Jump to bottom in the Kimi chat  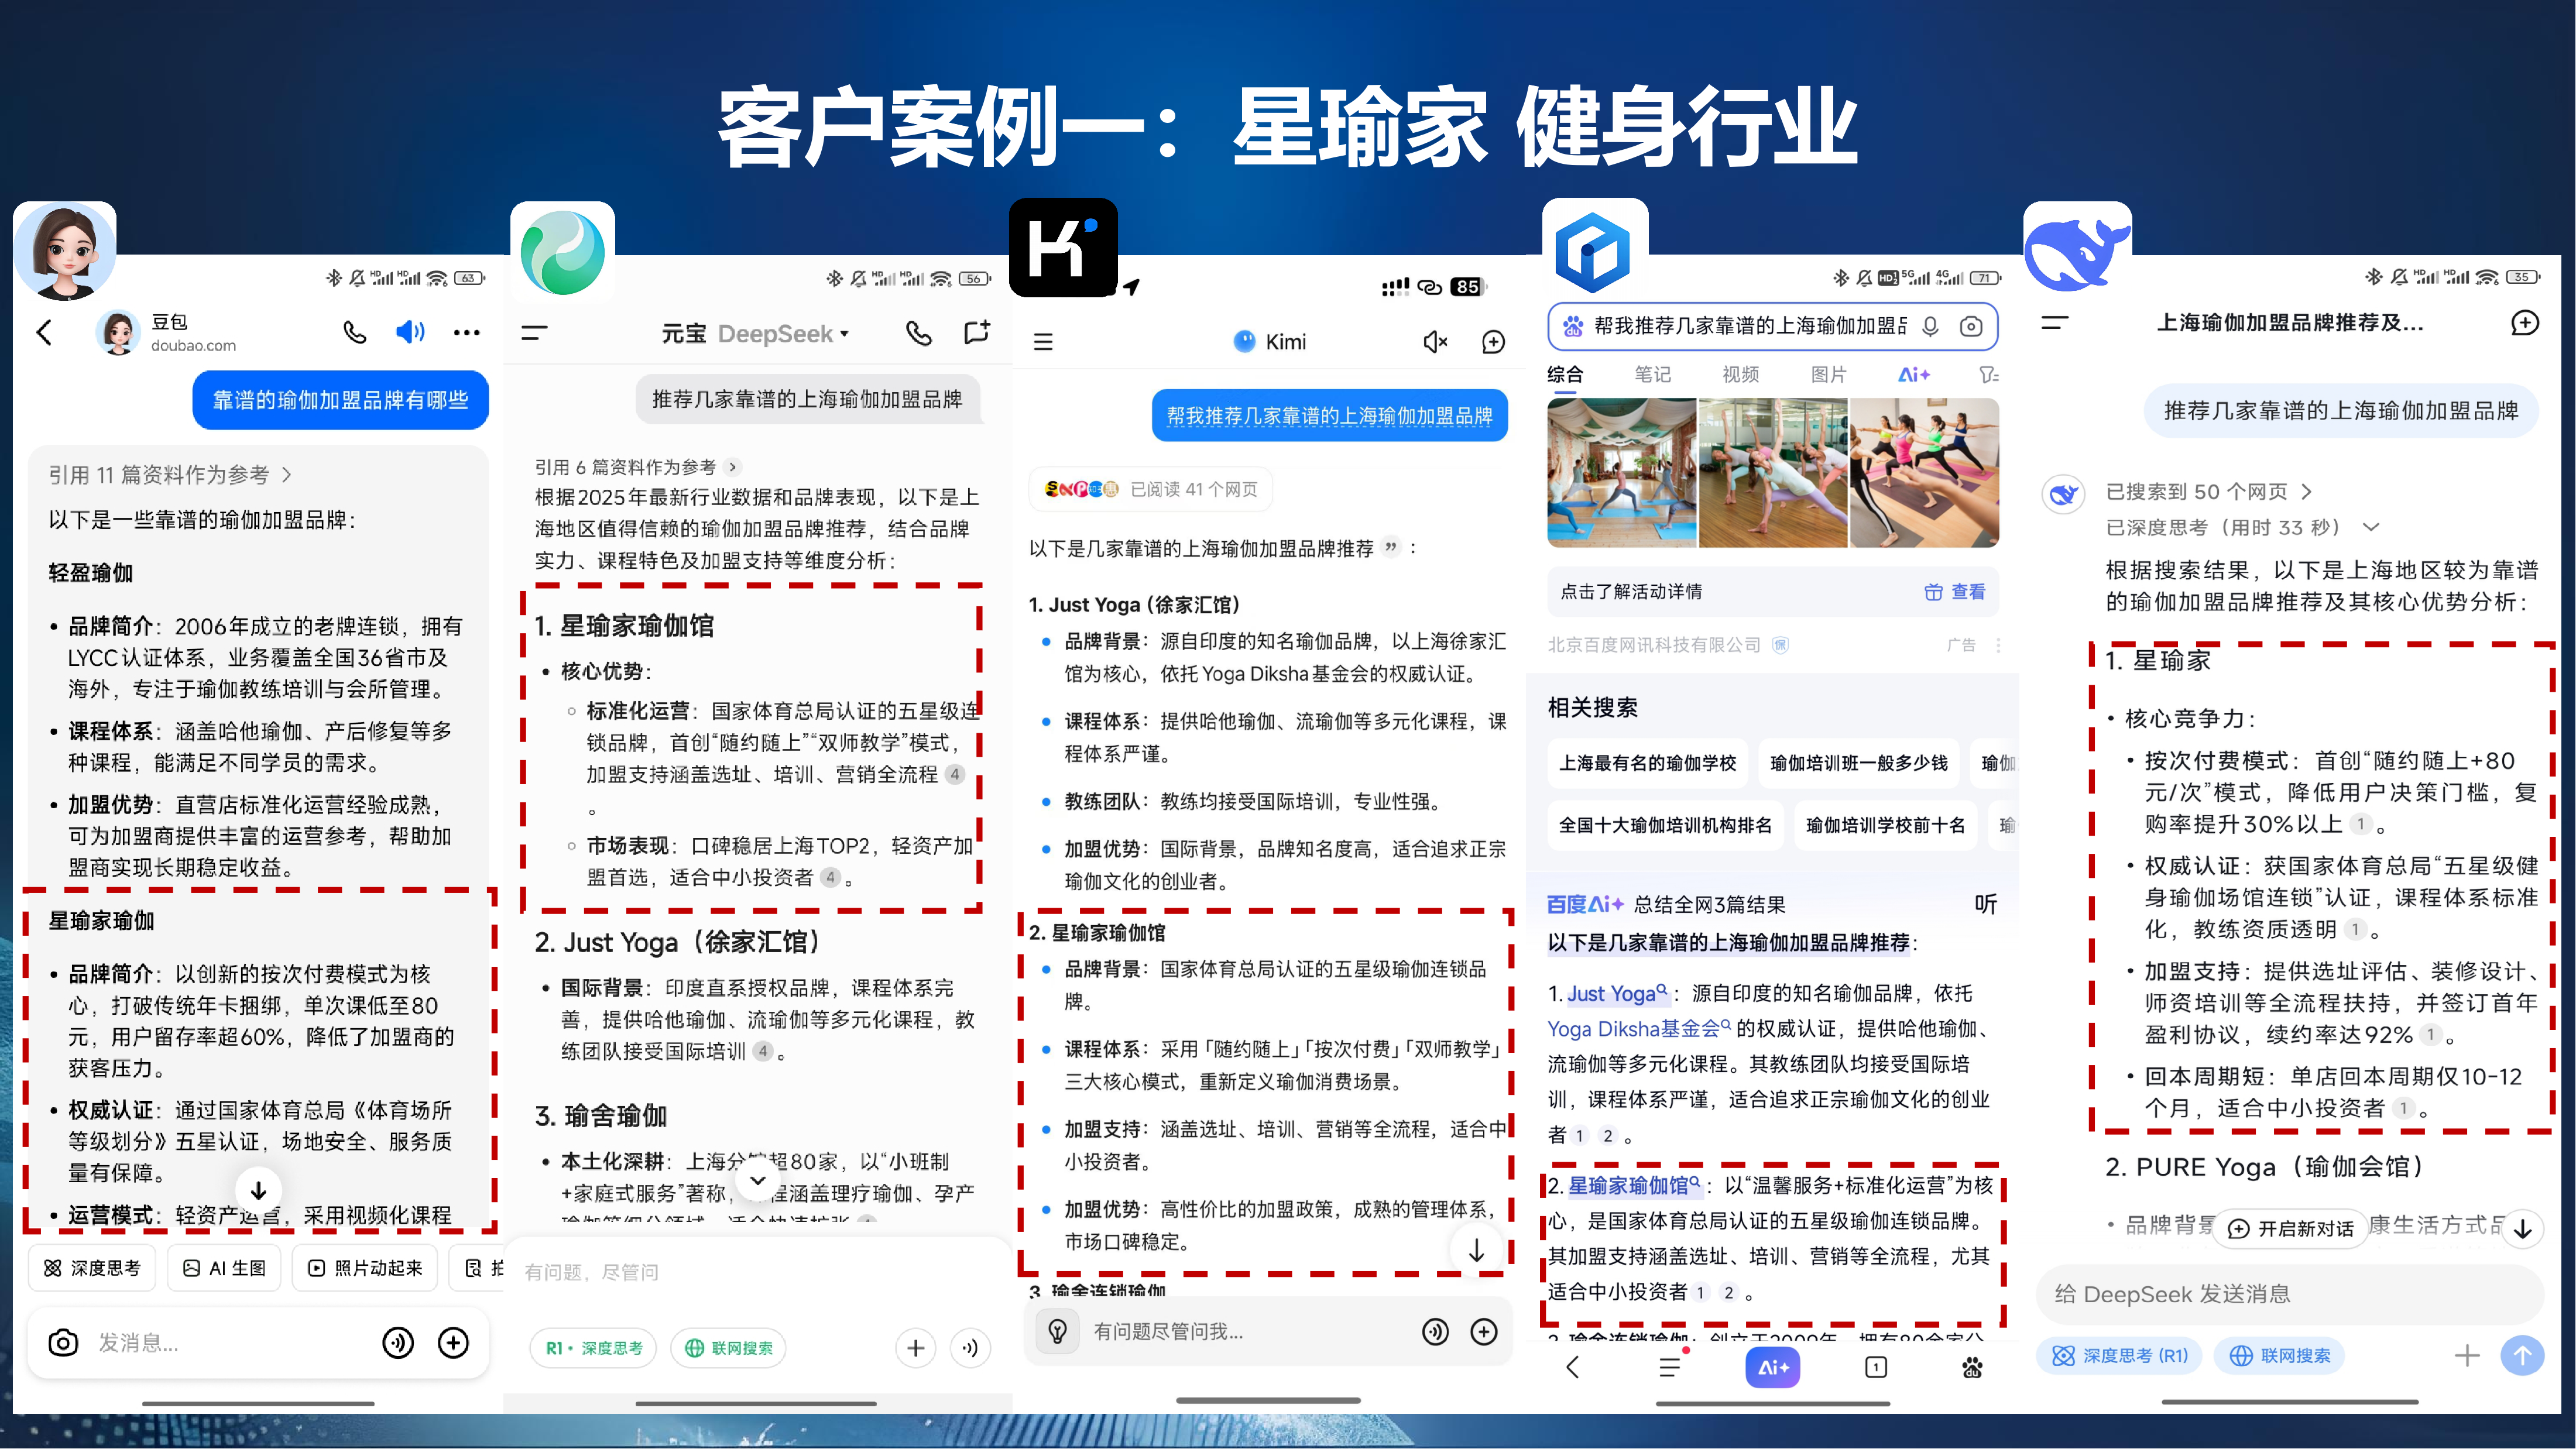point(1476,1250)
